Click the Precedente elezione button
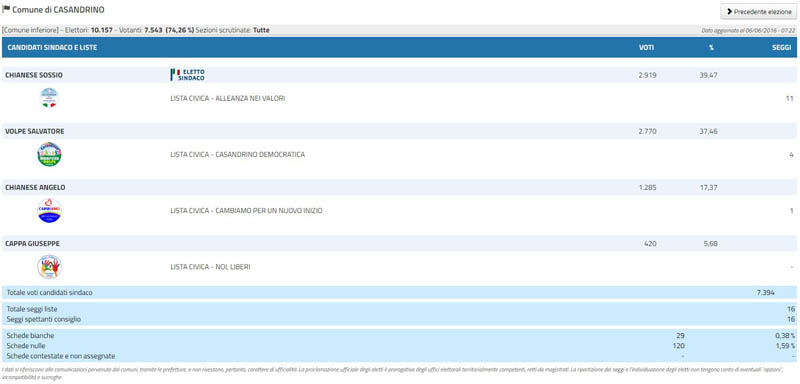The width and height of the screenshot is (800, 384). coord(758,11)
